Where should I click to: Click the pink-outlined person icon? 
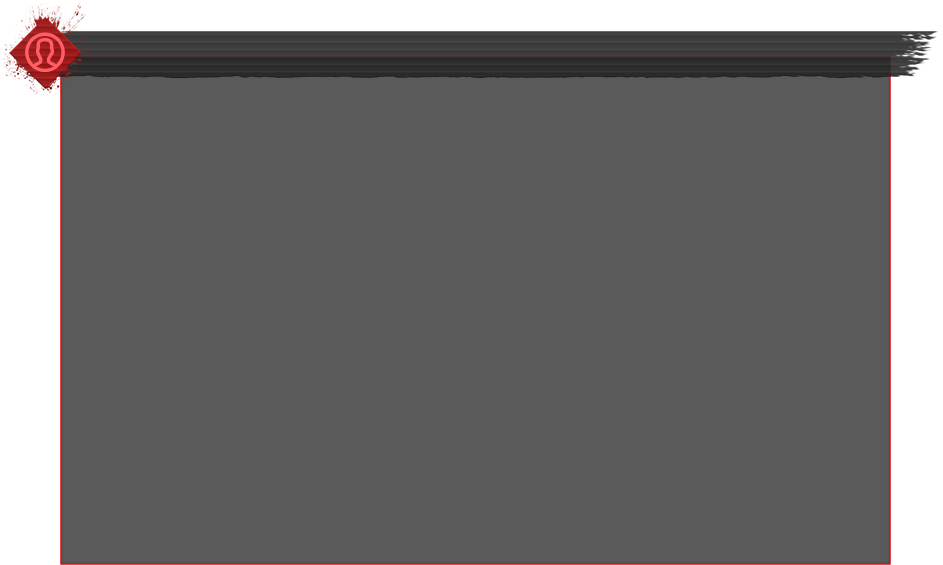click(x=45, y=52)
